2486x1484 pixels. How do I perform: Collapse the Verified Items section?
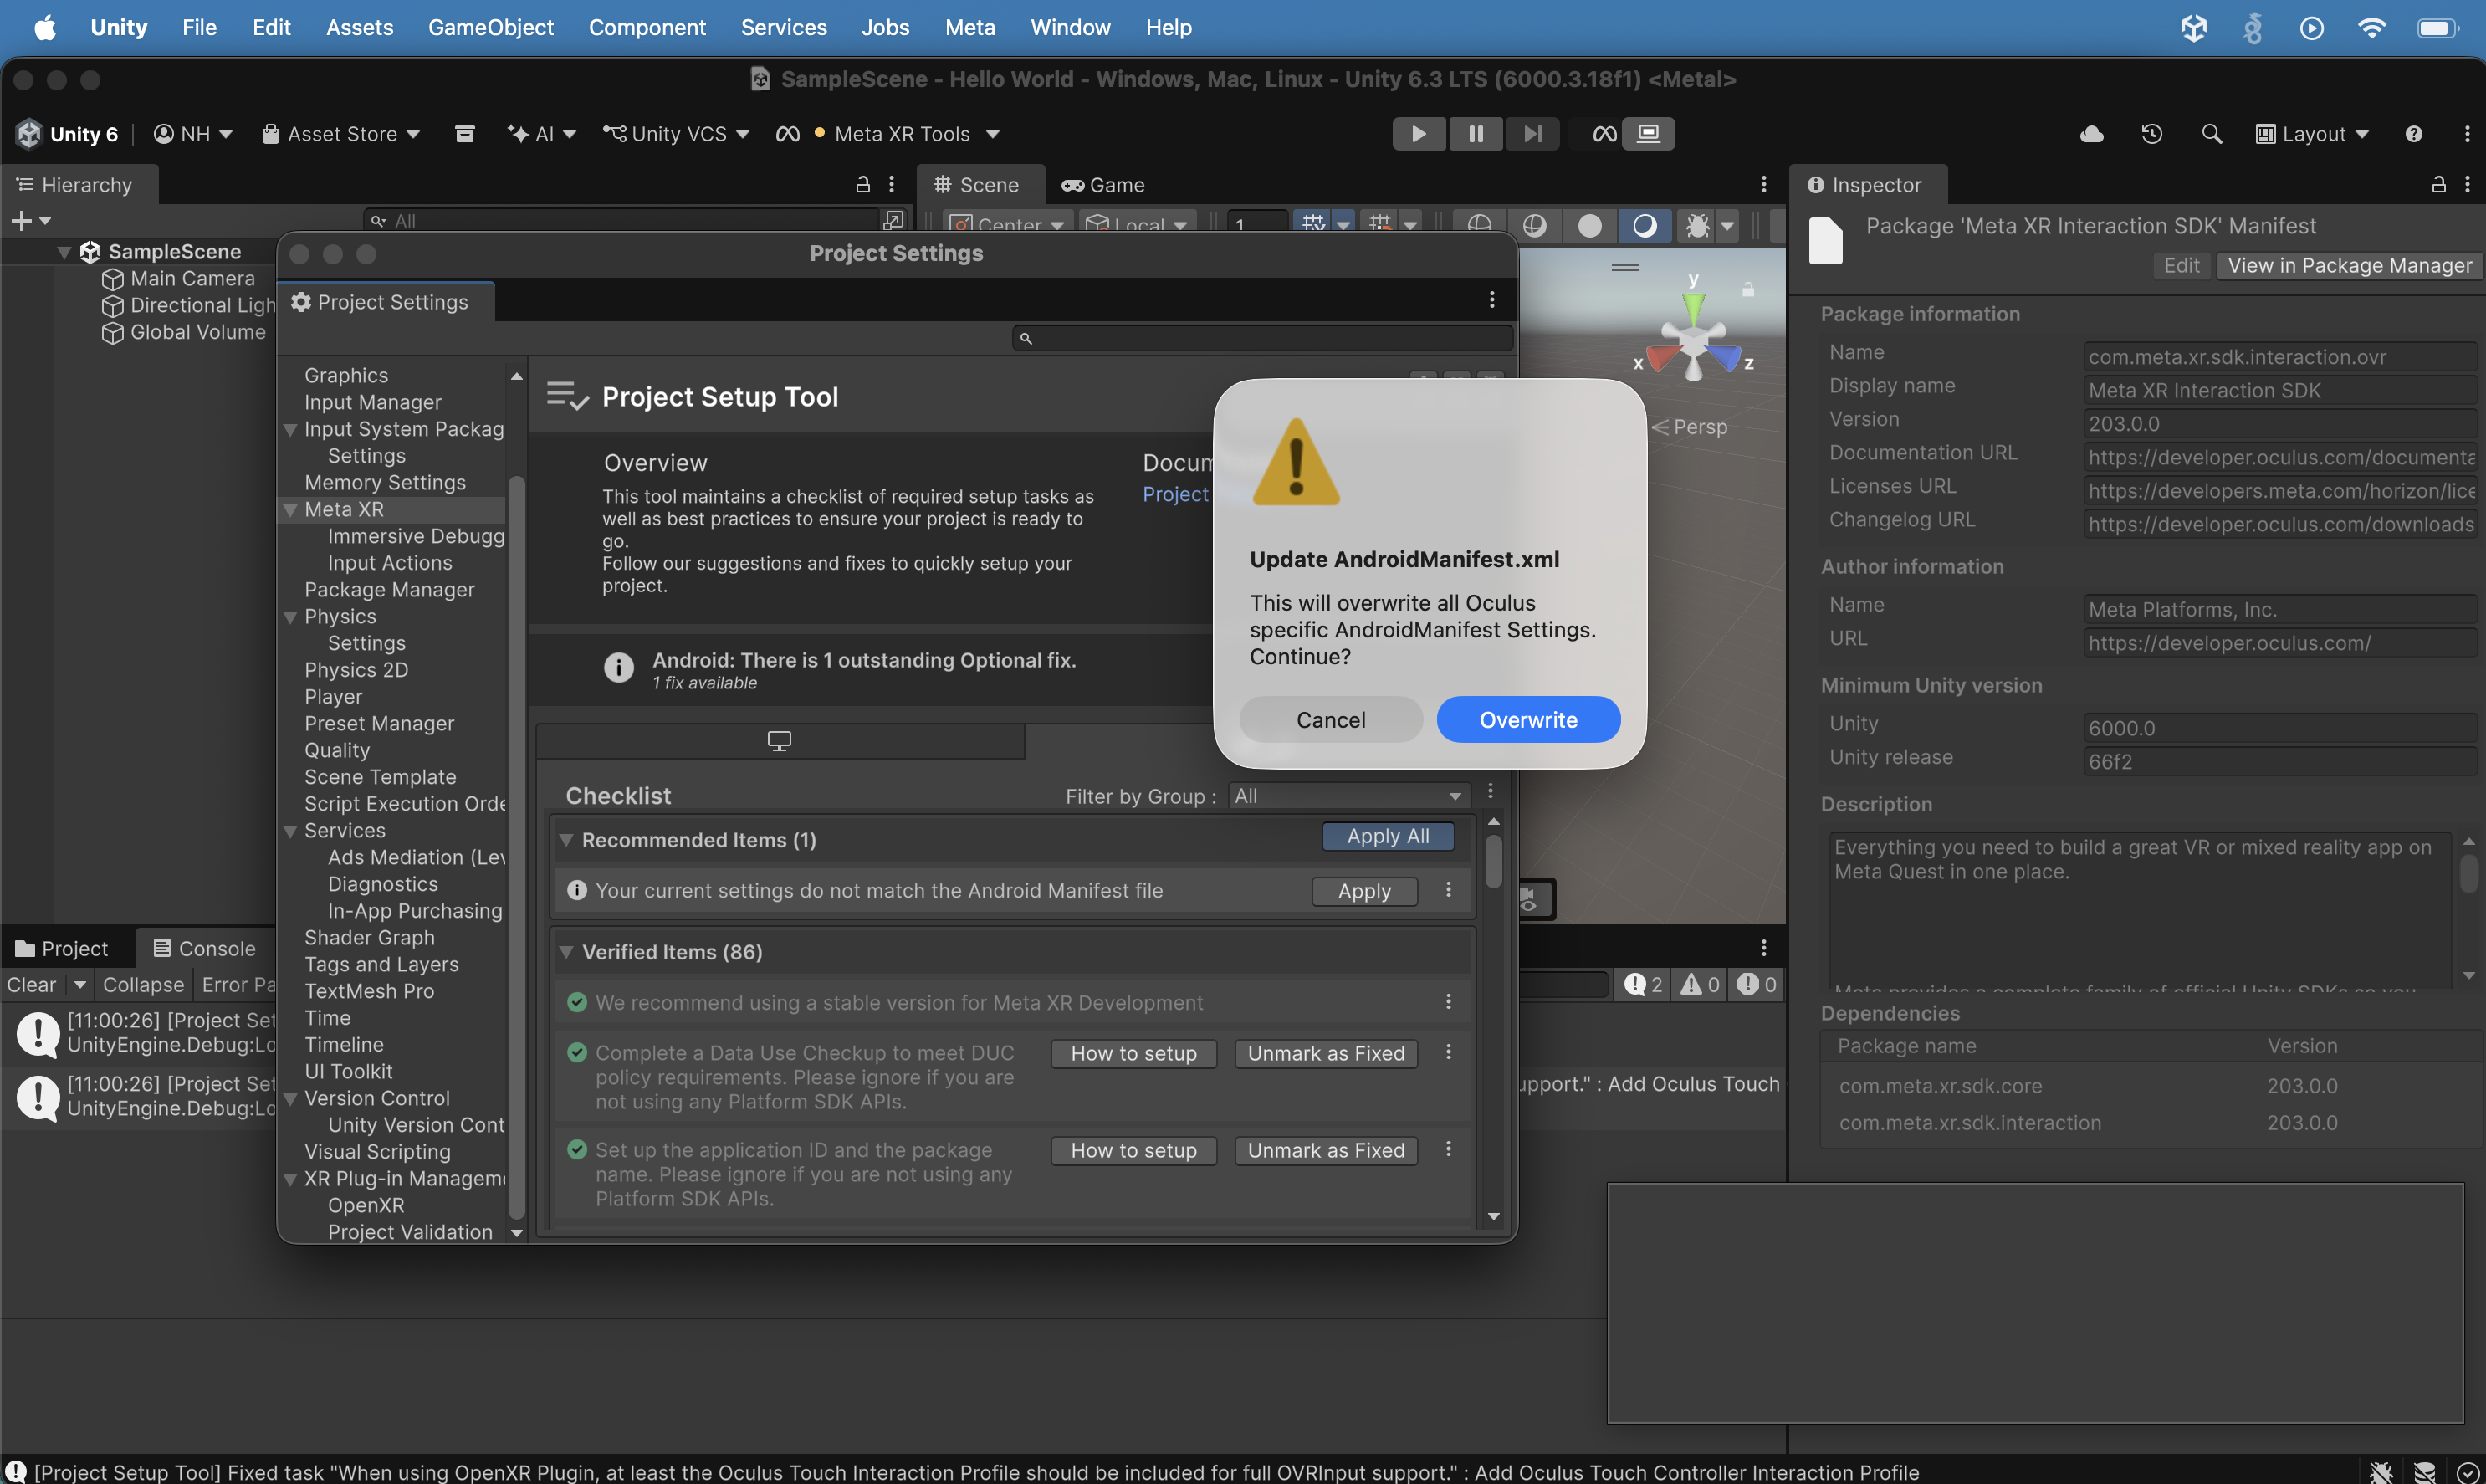566,952
